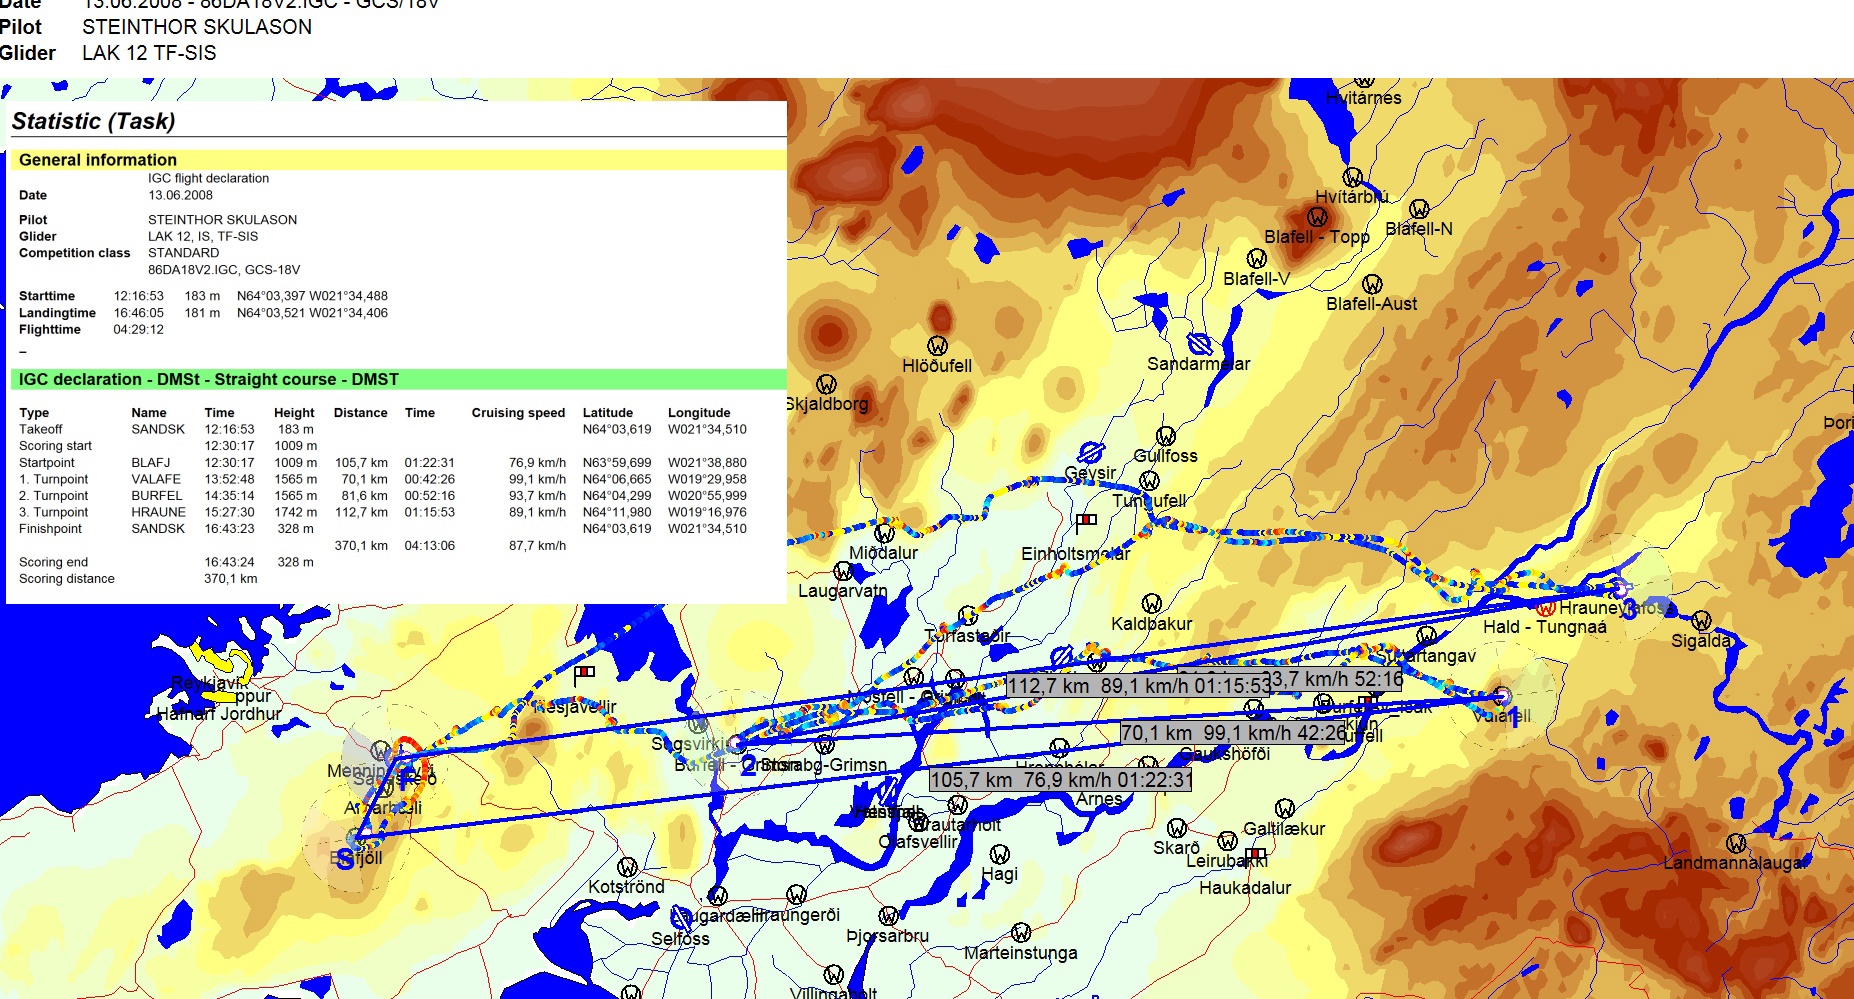
Task: Click the file name '86DA18V2.IGC, GCS-18V' in the panel
Action: 224,270
